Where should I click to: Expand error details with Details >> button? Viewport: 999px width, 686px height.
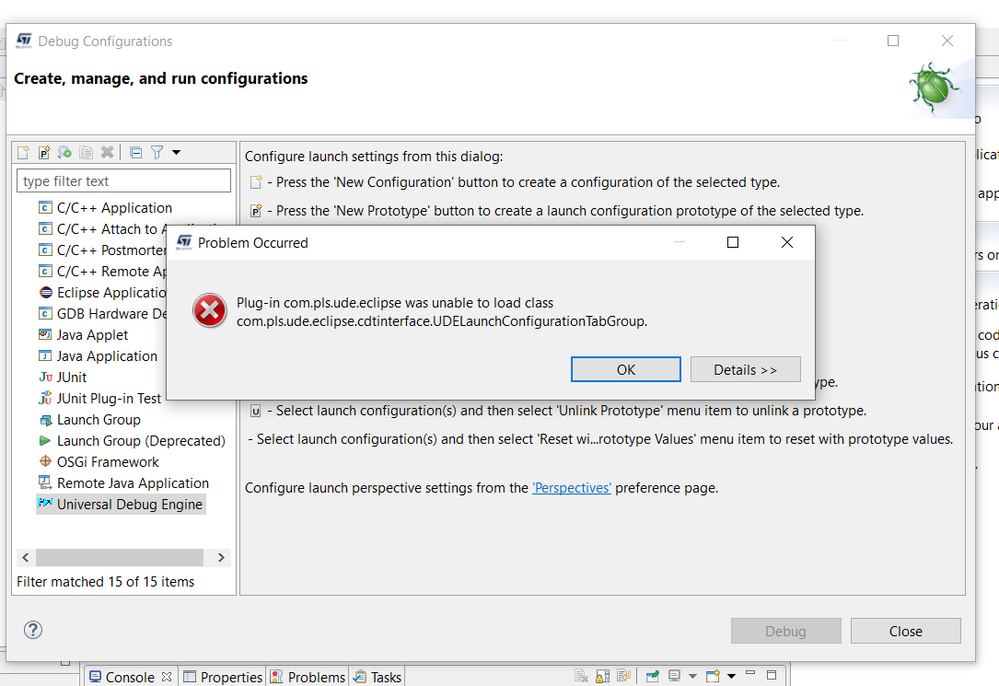coord(745,370)
